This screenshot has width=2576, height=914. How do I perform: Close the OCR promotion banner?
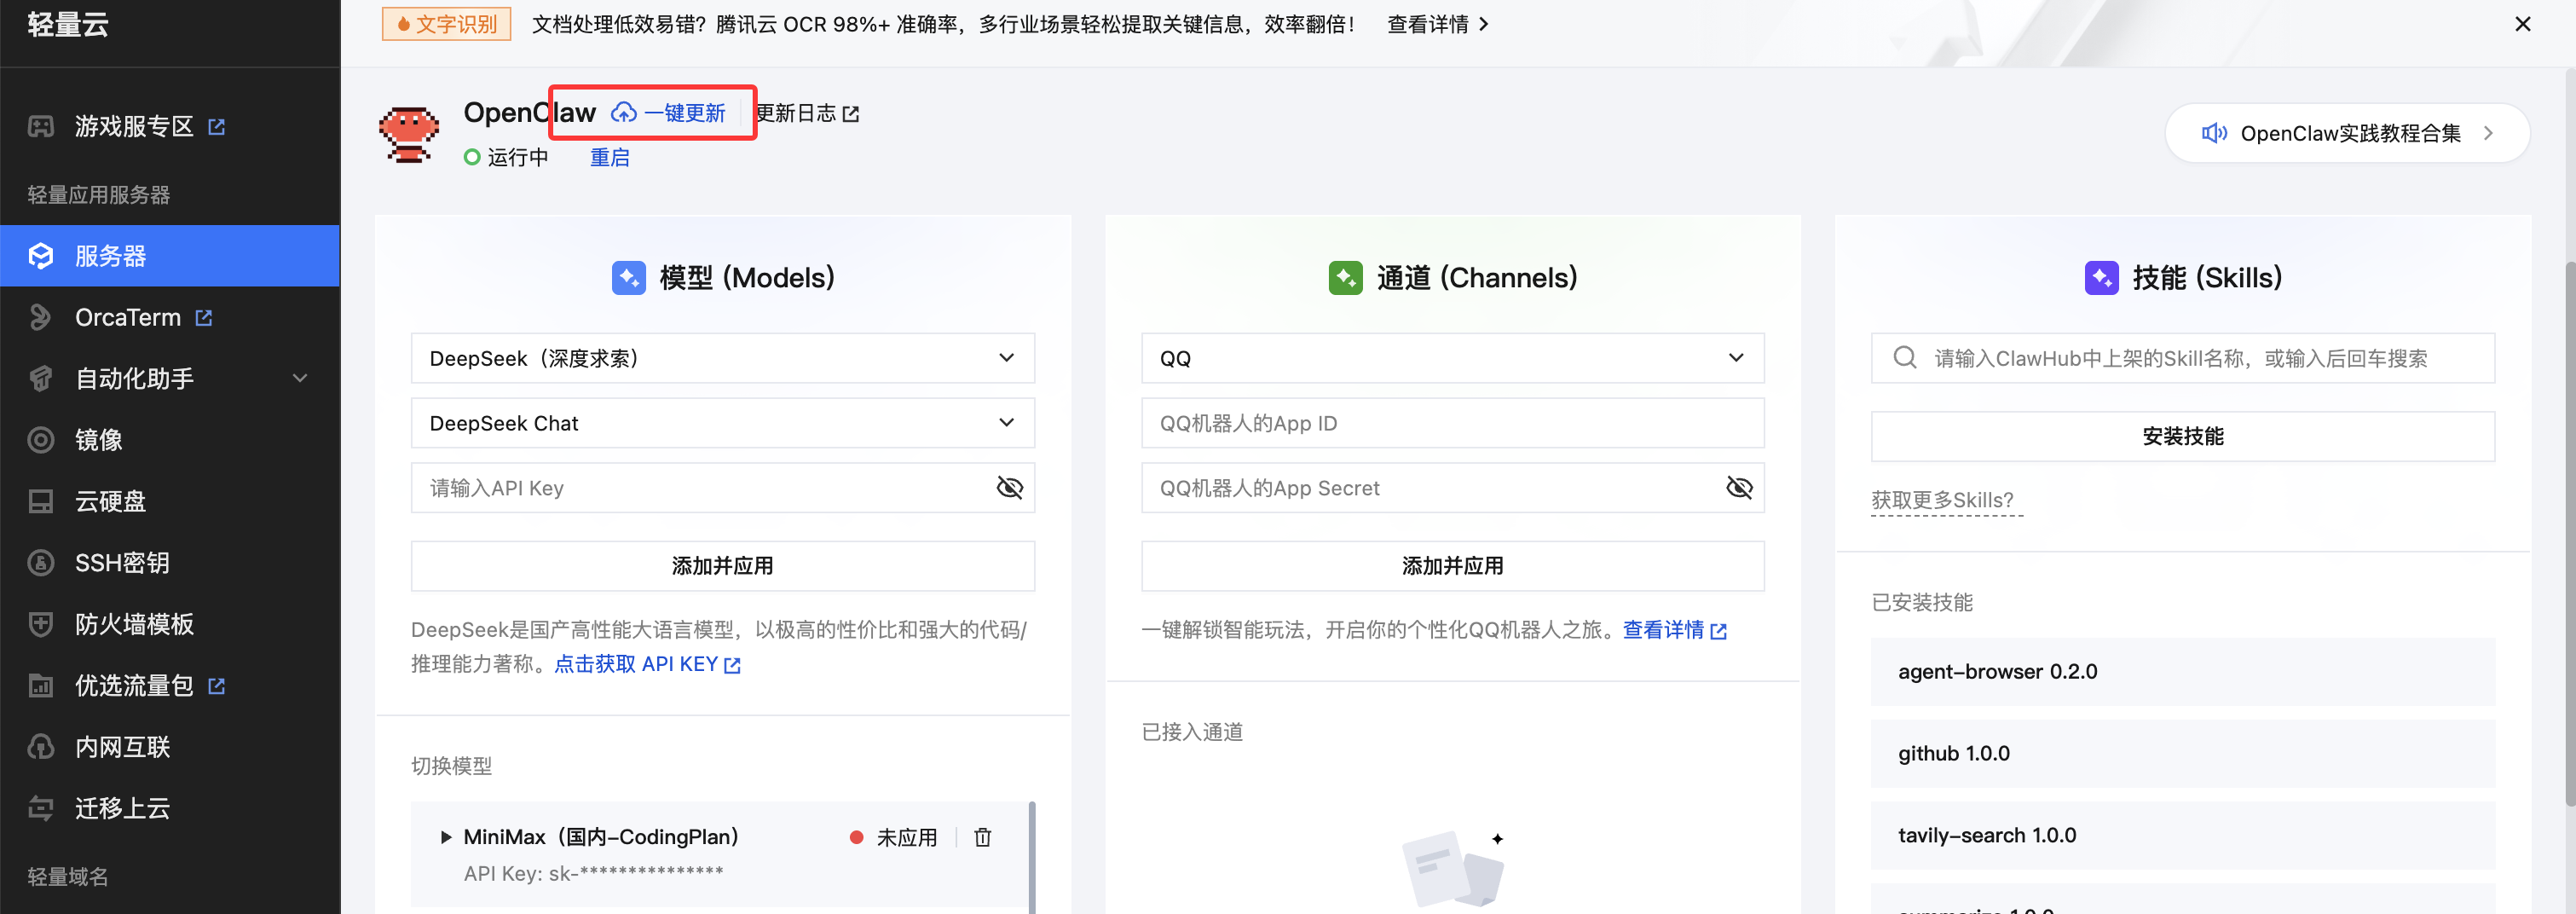2522,24
